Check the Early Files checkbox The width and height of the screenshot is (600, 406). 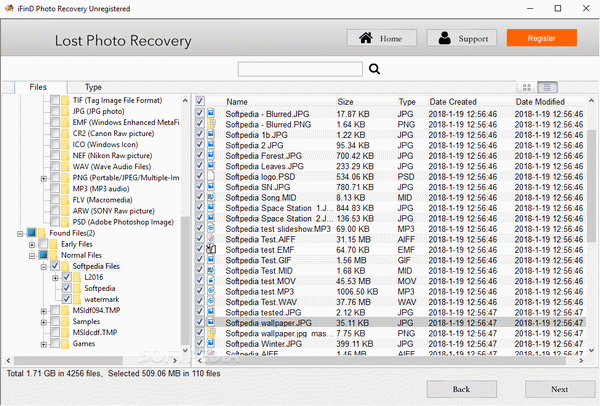point(43,244)
